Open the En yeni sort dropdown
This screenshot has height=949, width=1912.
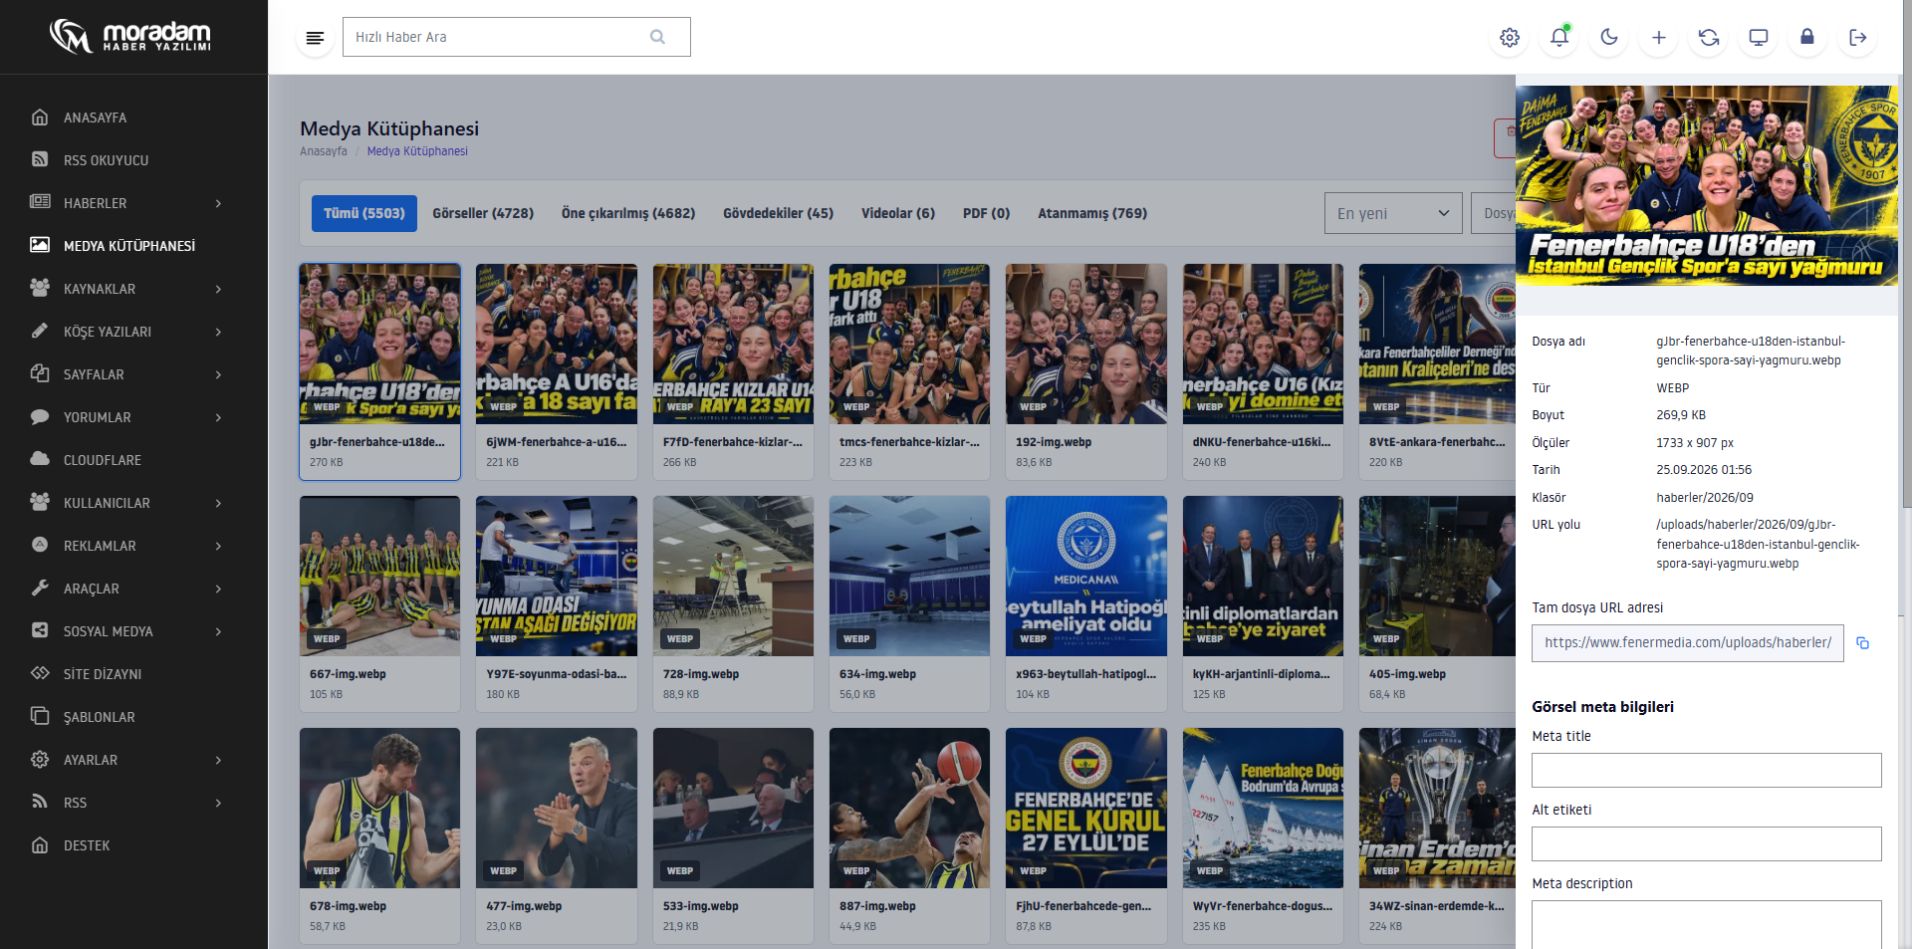pyautogui.click(x=1393, y=213)
